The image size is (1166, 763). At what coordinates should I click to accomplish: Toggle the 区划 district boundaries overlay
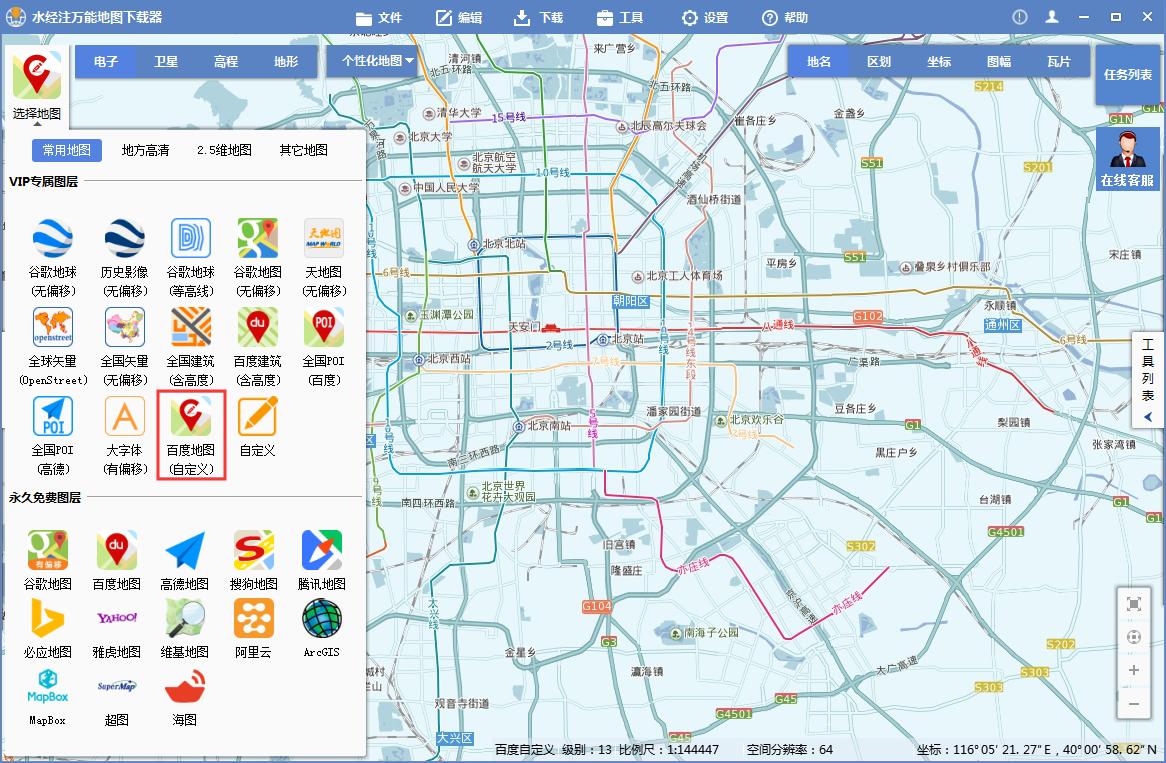coord(878,61)
